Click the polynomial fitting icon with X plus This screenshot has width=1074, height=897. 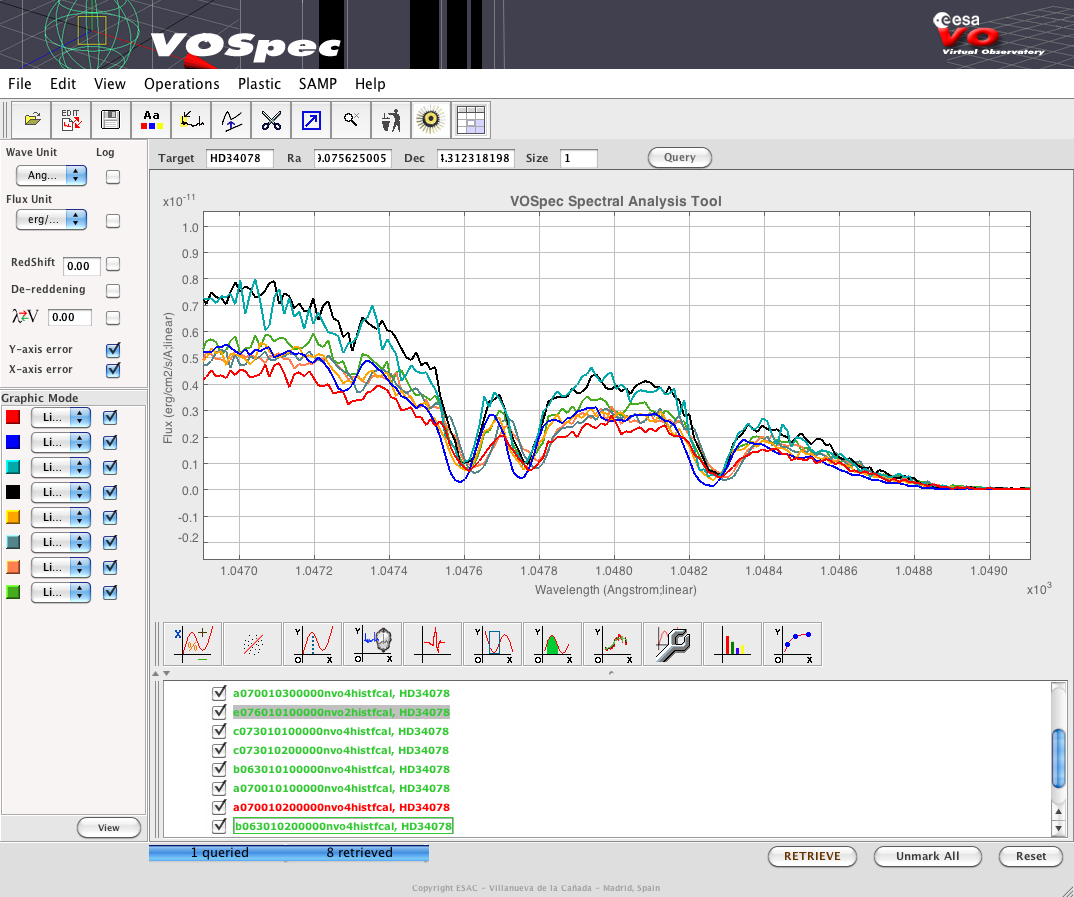click(192, 644)
